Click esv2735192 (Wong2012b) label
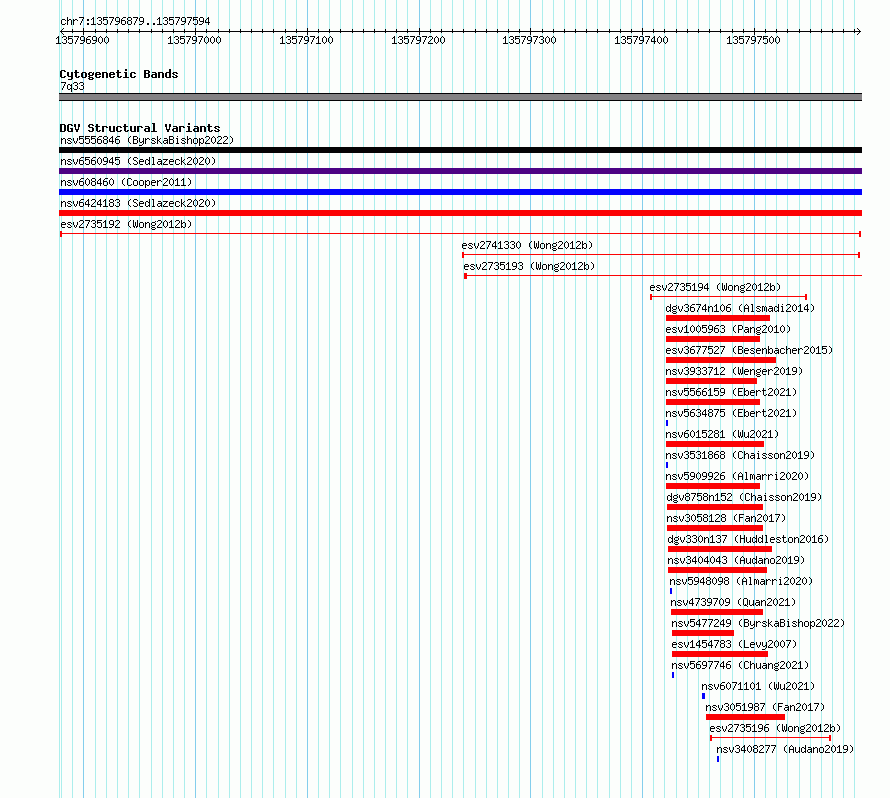 click(126, 224)
